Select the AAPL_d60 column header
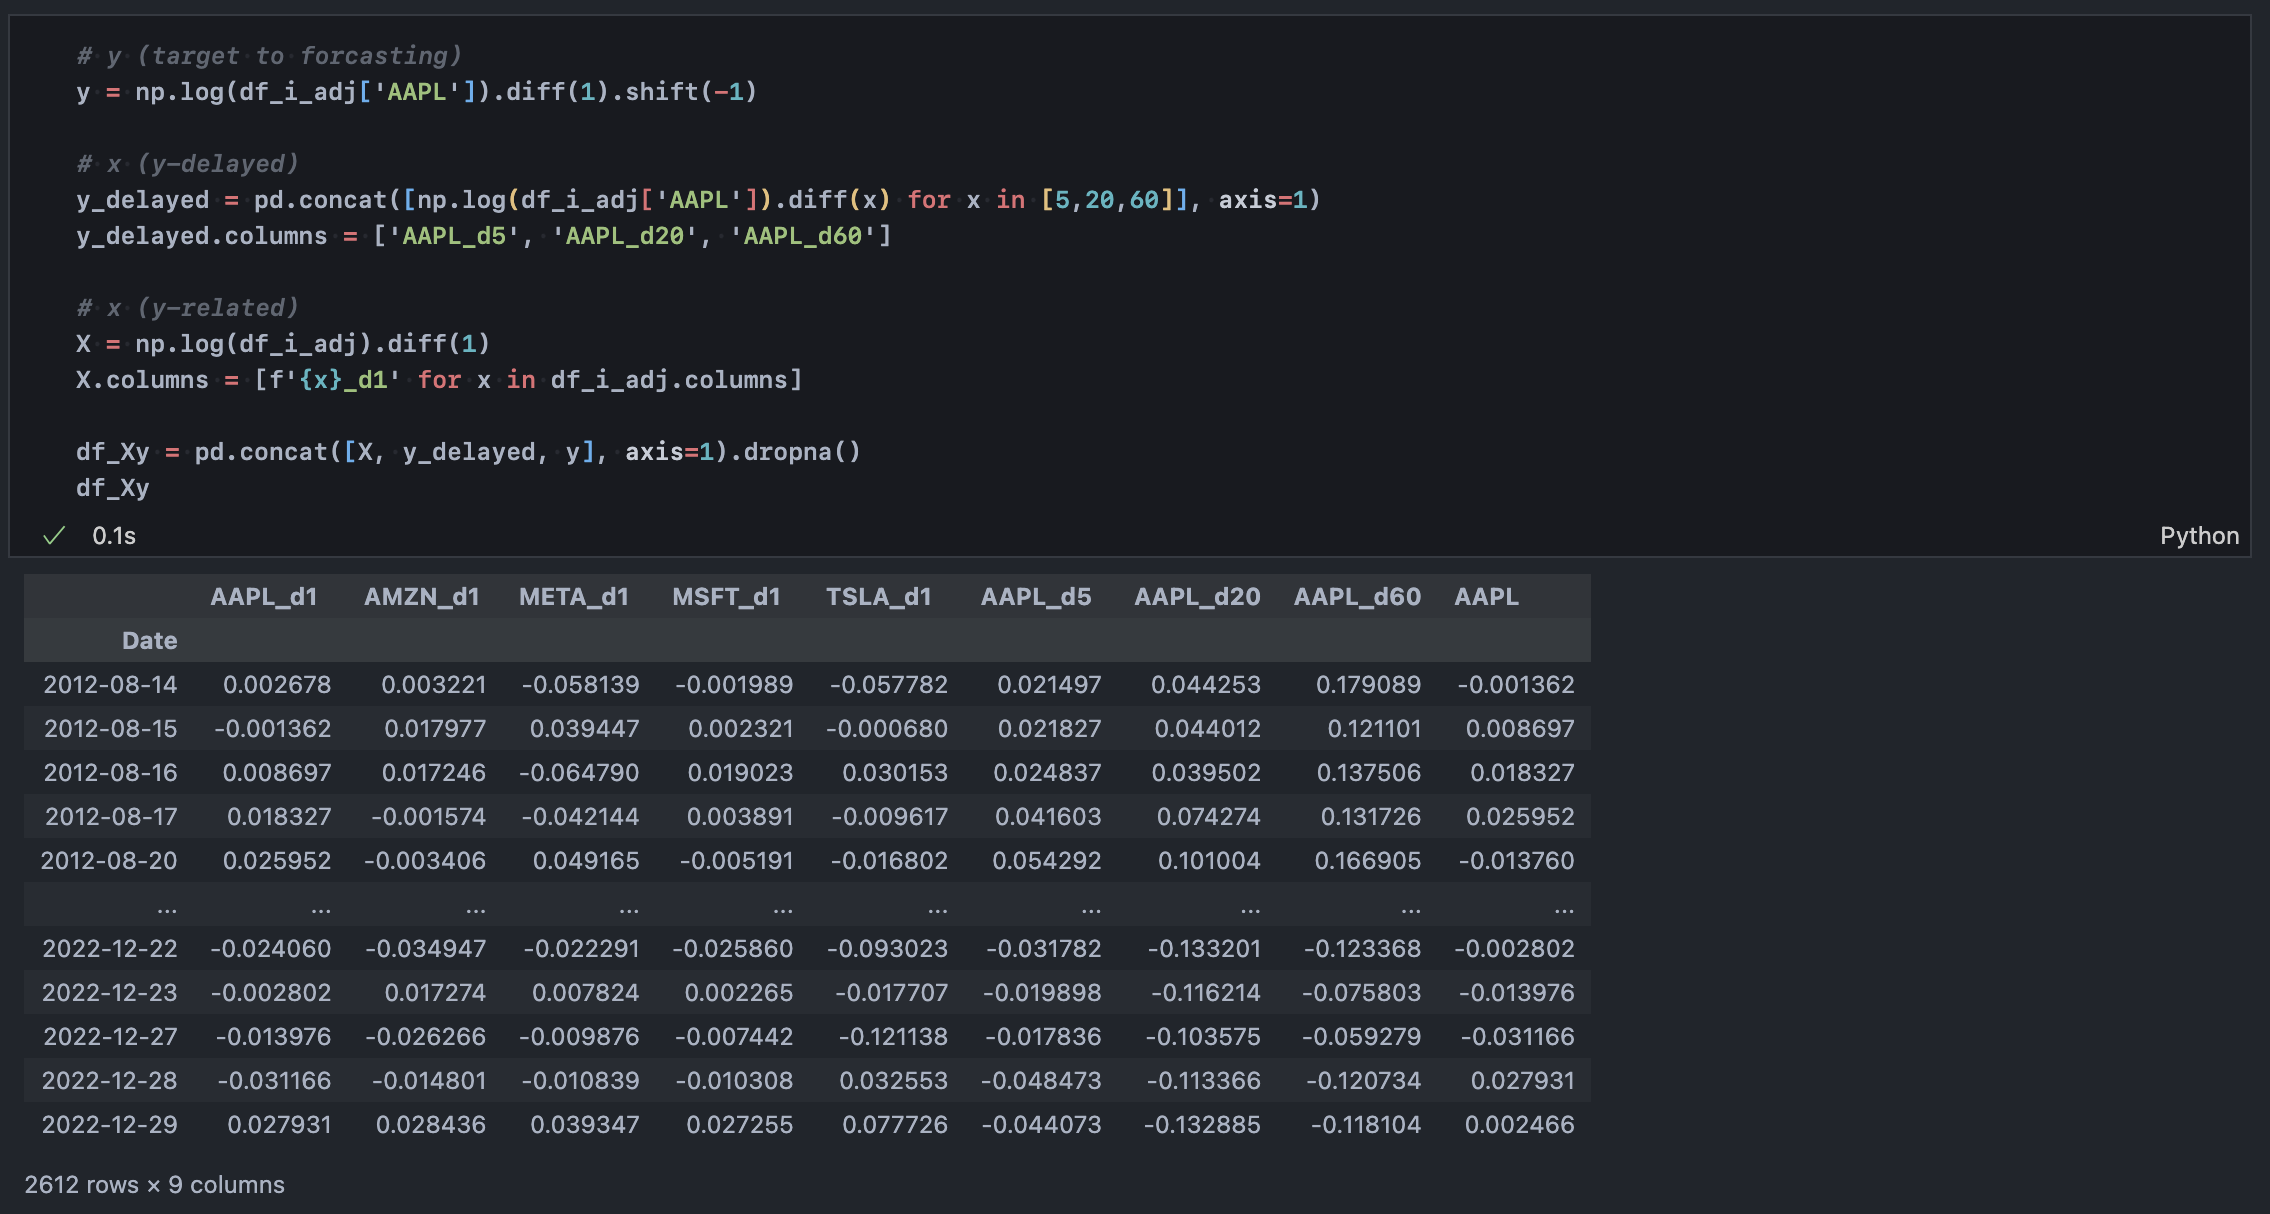This screenshot has width=2270, height=1214. coord(1358,597)
